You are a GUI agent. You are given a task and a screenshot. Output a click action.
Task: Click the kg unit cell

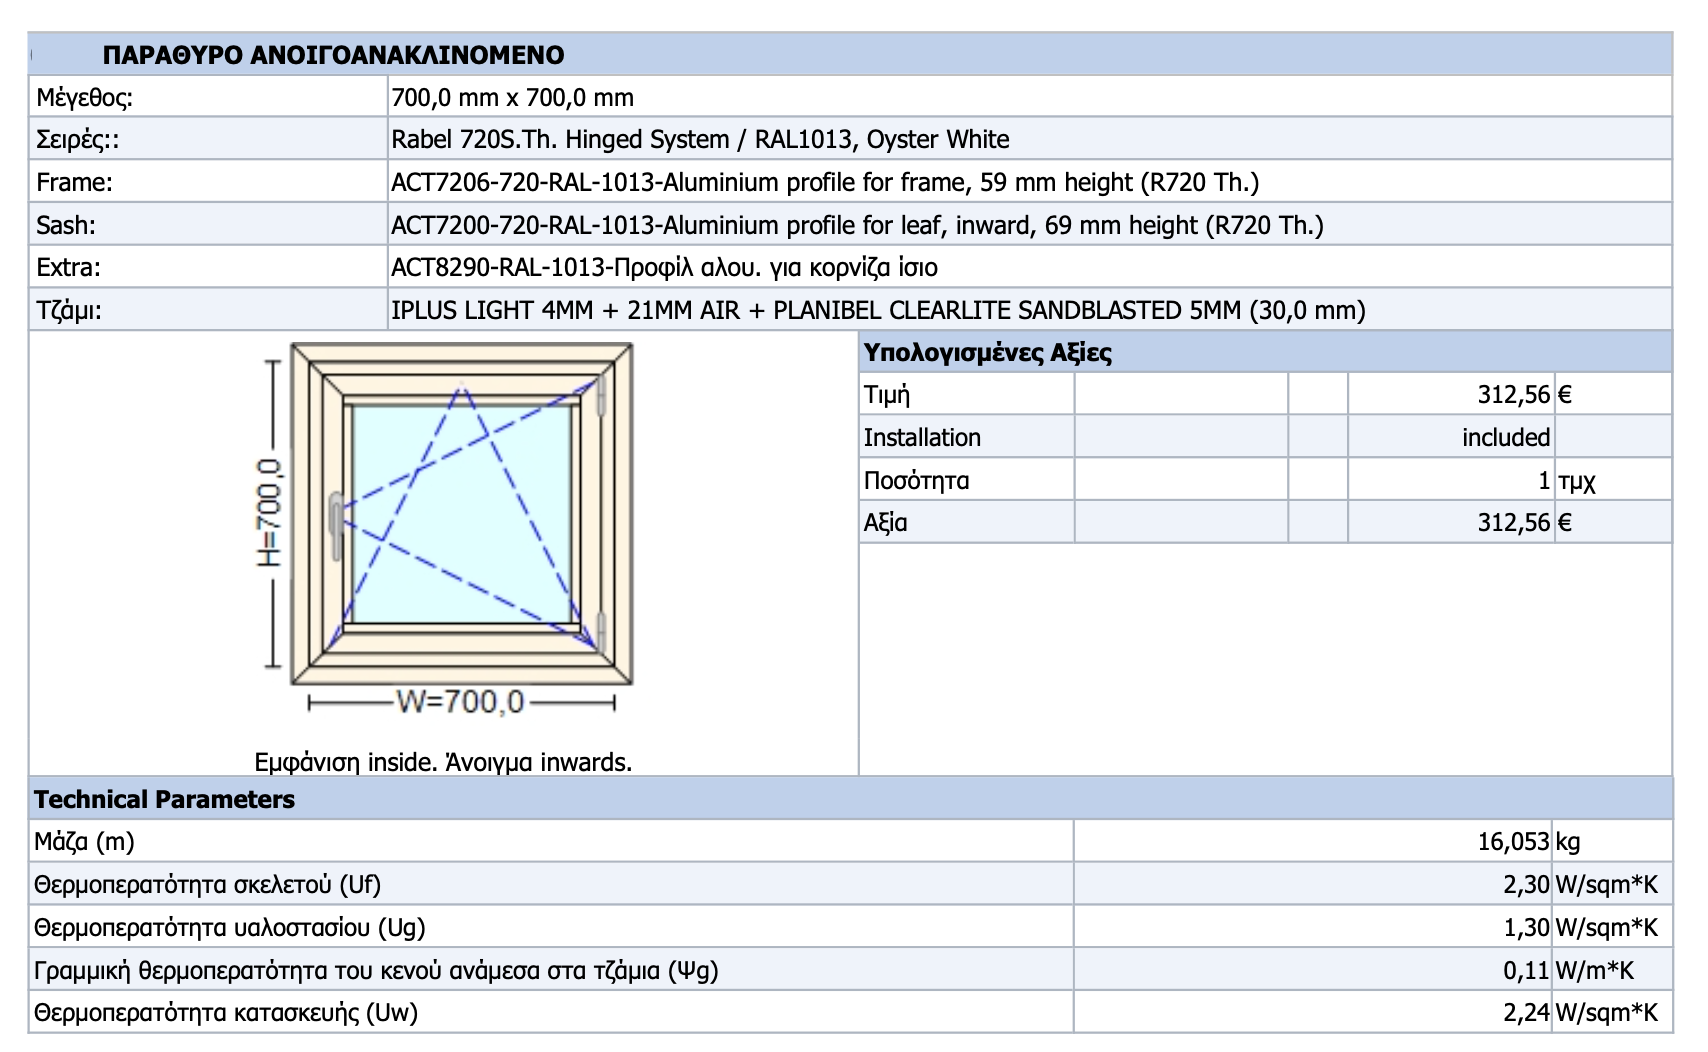pos(1613,841)
